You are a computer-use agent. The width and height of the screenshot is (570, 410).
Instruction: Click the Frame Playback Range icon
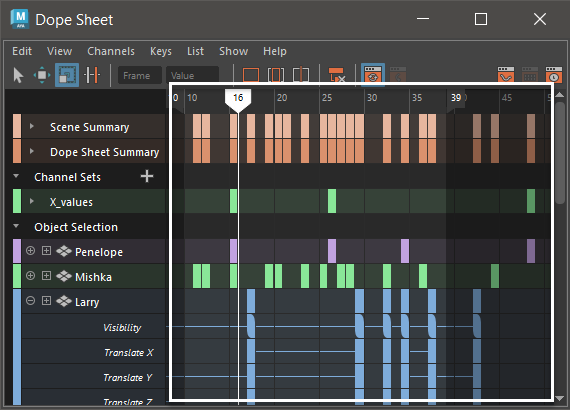pos(276,75)
